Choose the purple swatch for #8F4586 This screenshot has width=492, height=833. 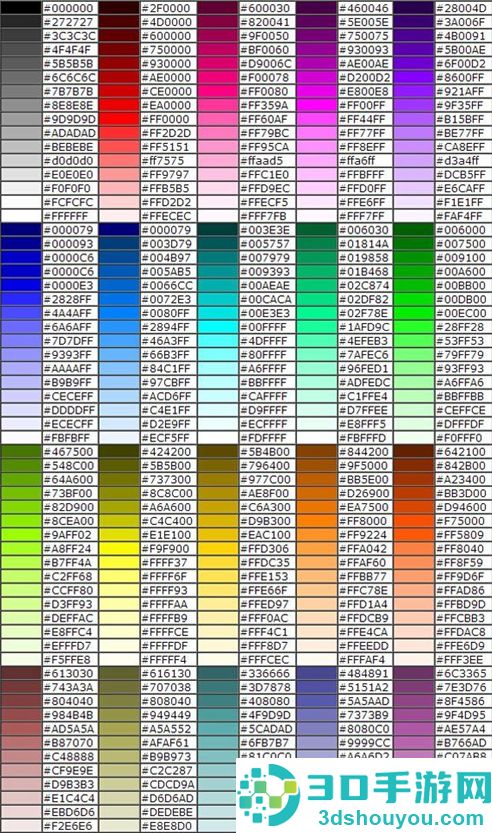click(x=413, y=701)
